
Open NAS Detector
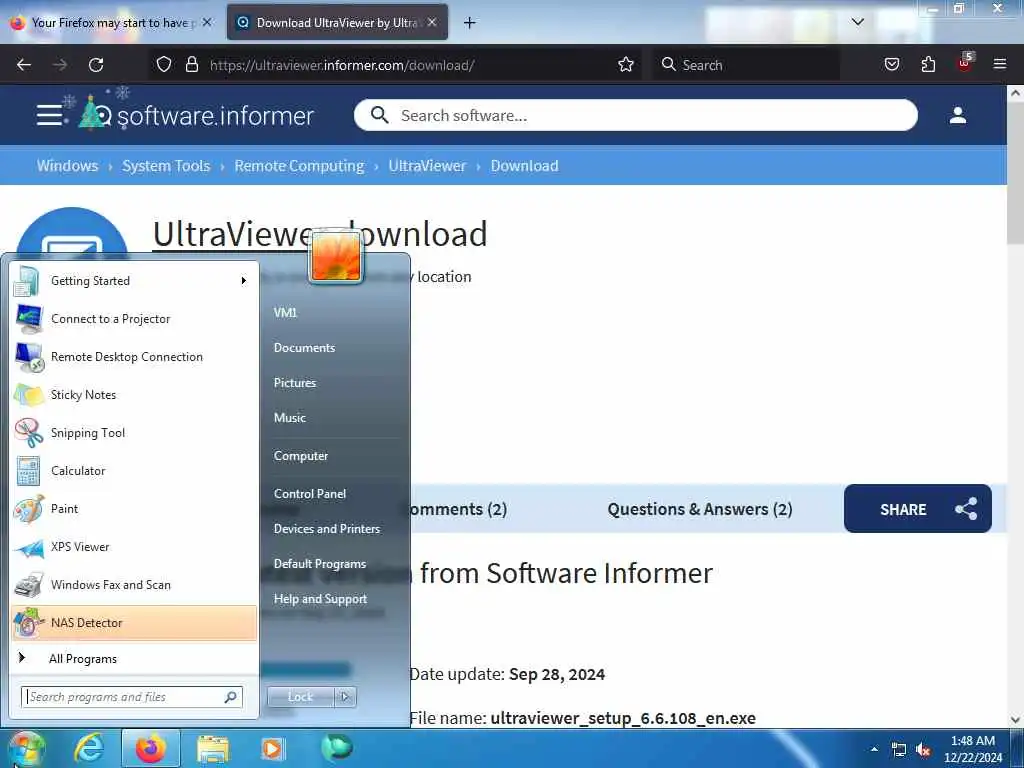click(x=133, y=623)
